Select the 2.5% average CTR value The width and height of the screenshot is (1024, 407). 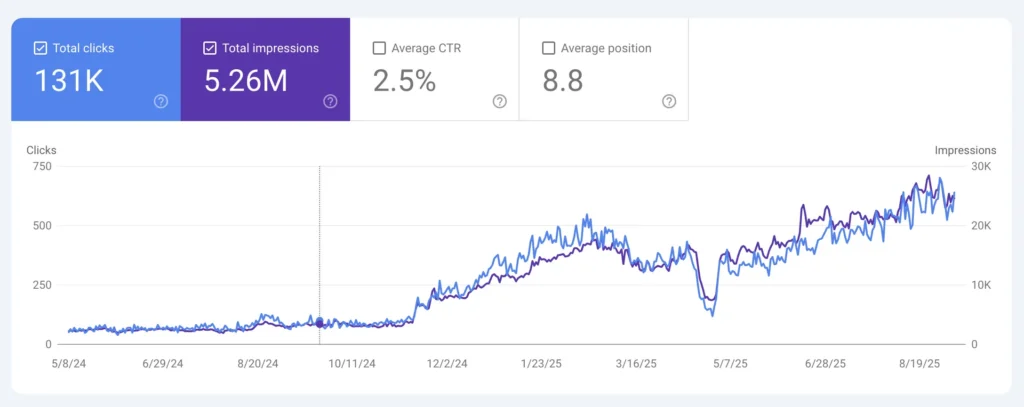point(404,81)
